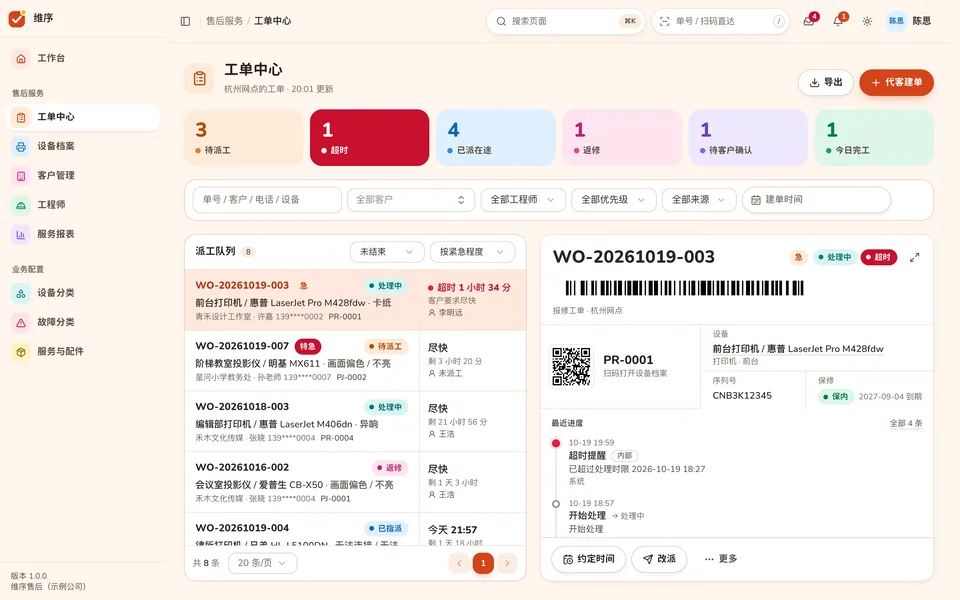
Task: Filter by the 今日完工 status card
Action: [874, 138]
